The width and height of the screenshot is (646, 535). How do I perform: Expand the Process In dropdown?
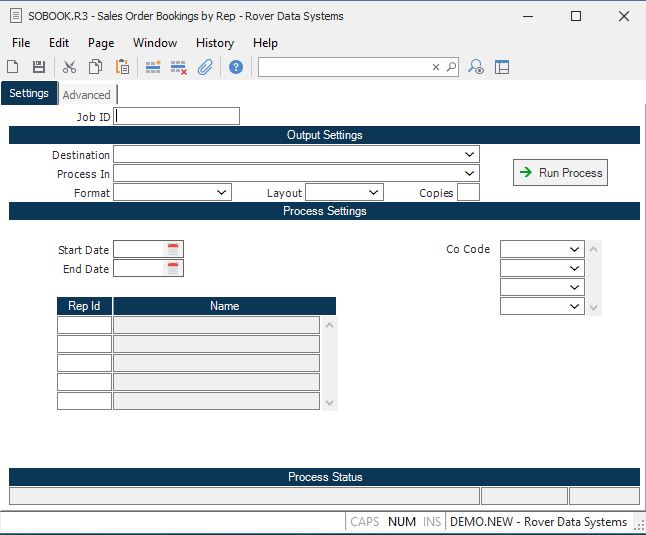(469, 174)
